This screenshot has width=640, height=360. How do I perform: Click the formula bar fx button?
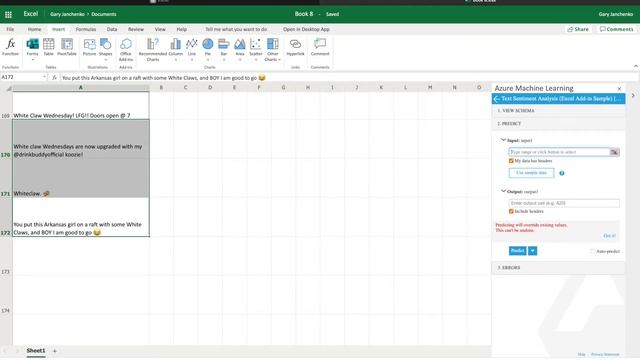coord(54,78)
